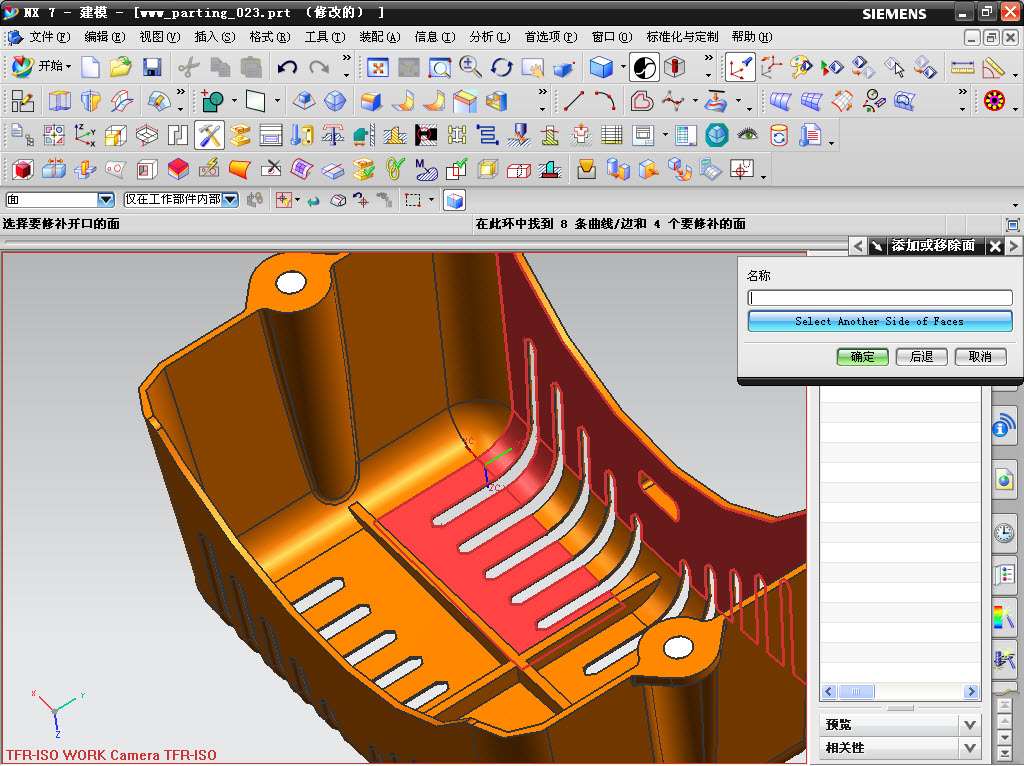The height and width of the screenshot is (766, 1024).
Task: Cut selection with the scissors icon
Action: coord(189,67)
